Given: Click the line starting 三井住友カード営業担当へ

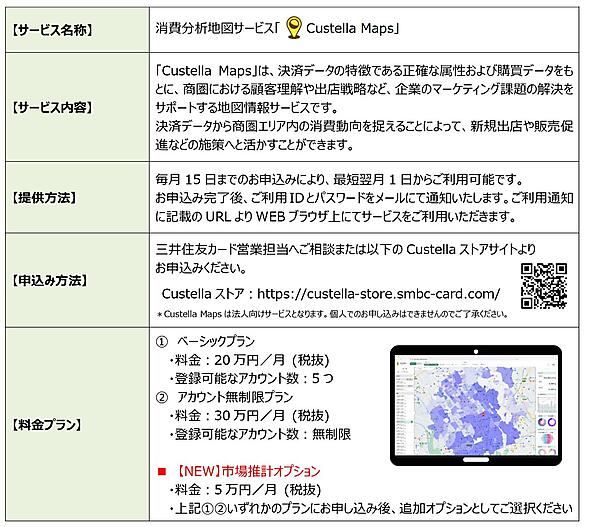Looking at the screenshot, I should pos(346,250).
